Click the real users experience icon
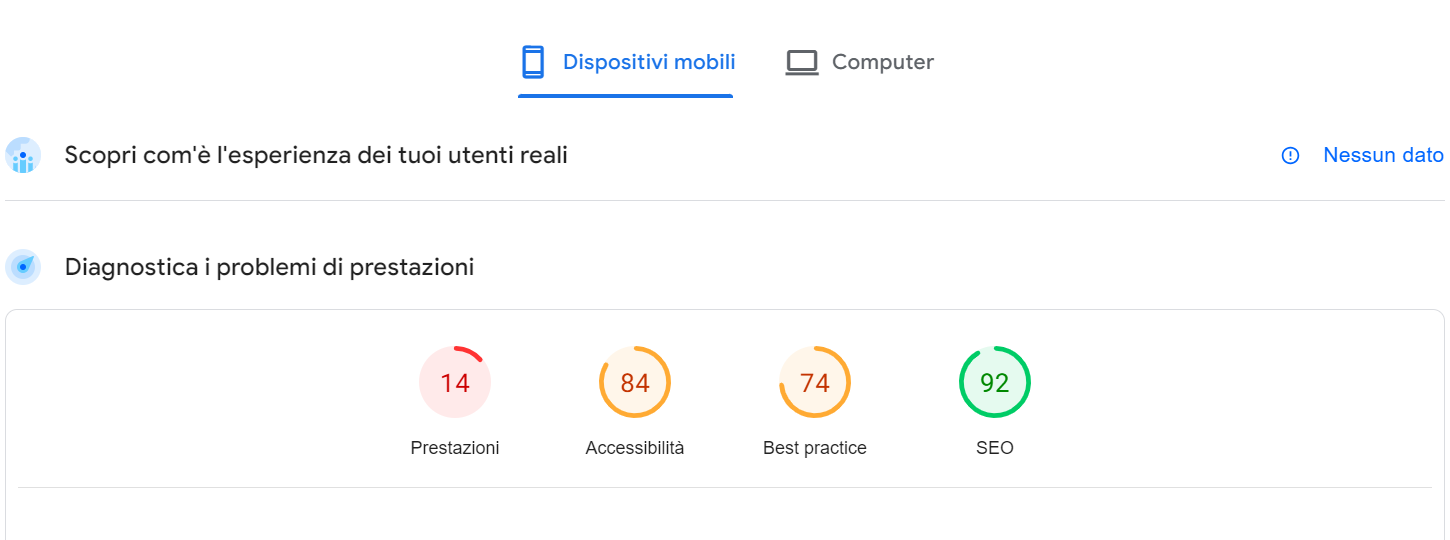This screenshot has width=1450, height=540. [x=23, y=156]
